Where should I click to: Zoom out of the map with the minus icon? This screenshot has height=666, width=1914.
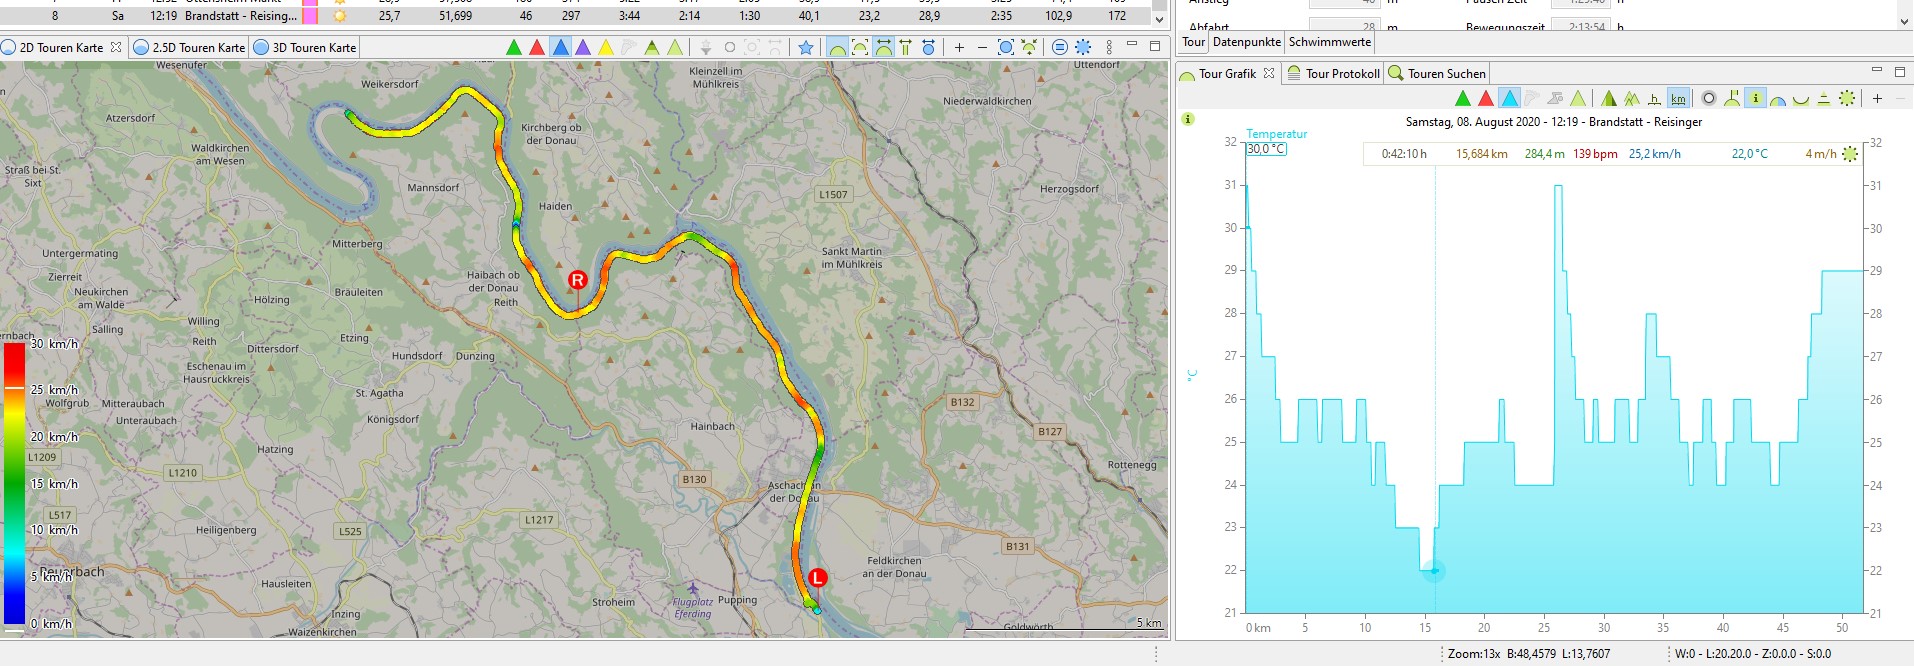pos(982,47)
